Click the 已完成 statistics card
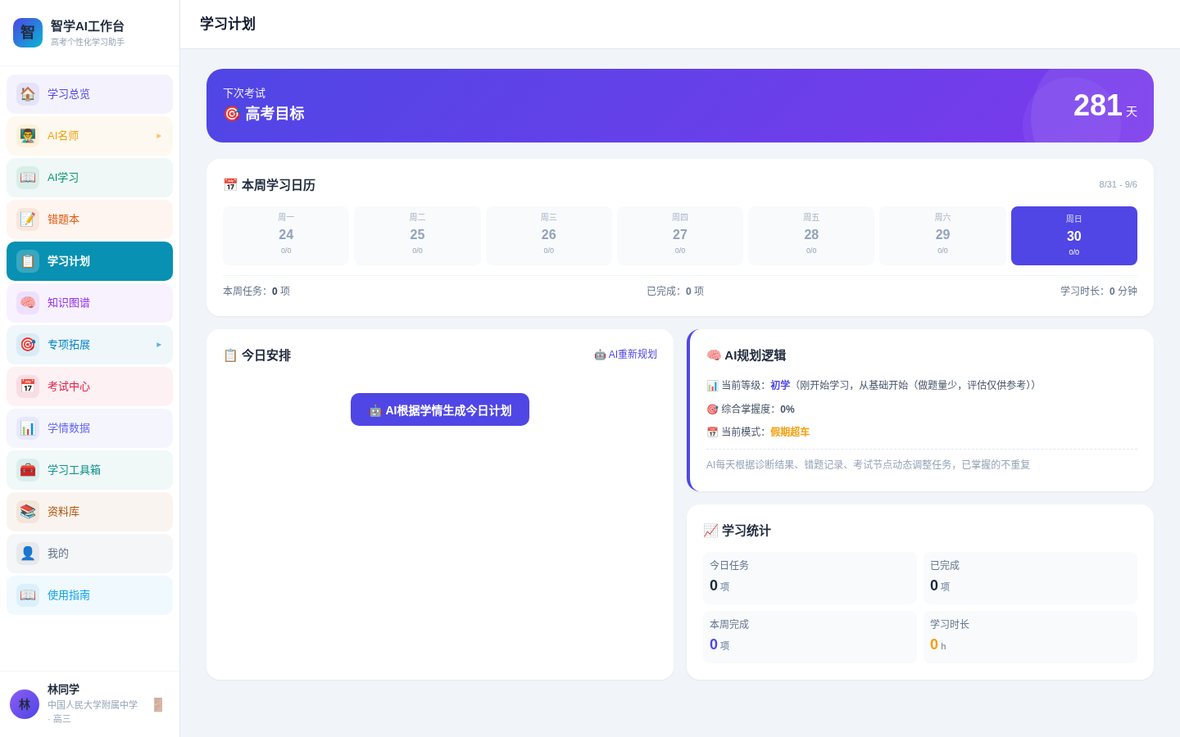The width and height of the screenshot is (1180, 737). click(1029, 577)
